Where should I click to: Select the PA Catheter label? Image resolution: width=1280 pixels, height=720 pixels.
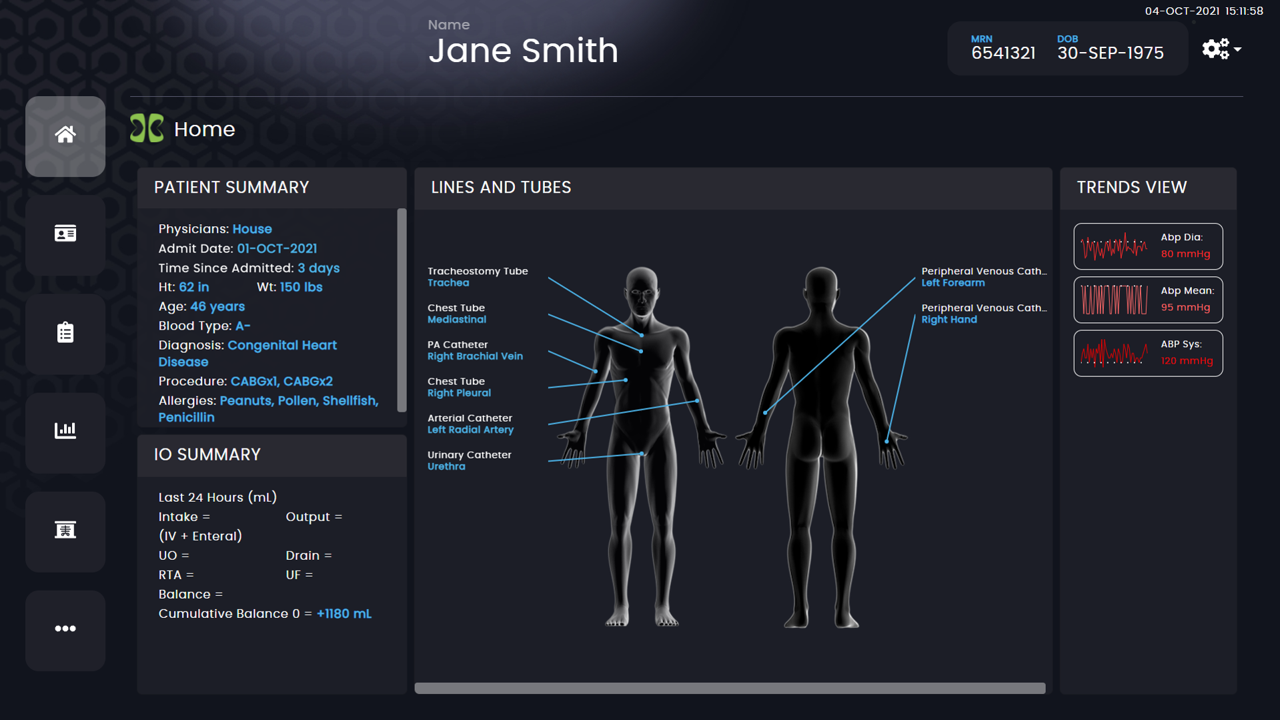[475, 350]
